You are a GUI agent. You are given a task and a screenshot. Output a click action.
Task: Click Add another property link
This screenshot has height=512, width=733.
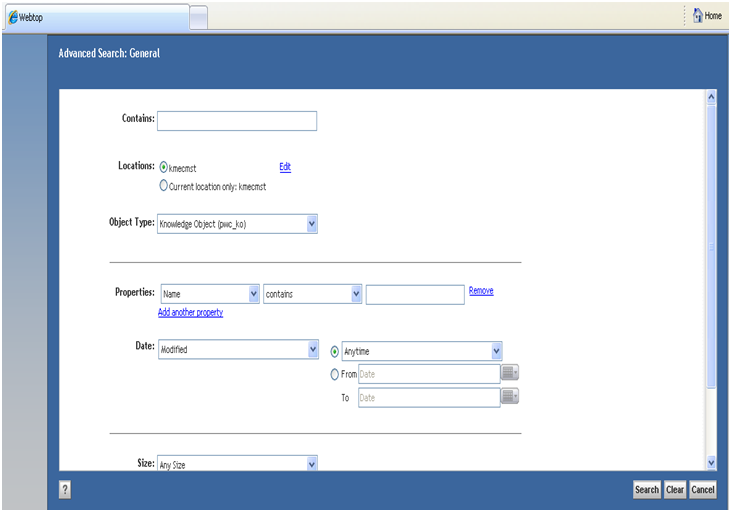tap(190, 312)
